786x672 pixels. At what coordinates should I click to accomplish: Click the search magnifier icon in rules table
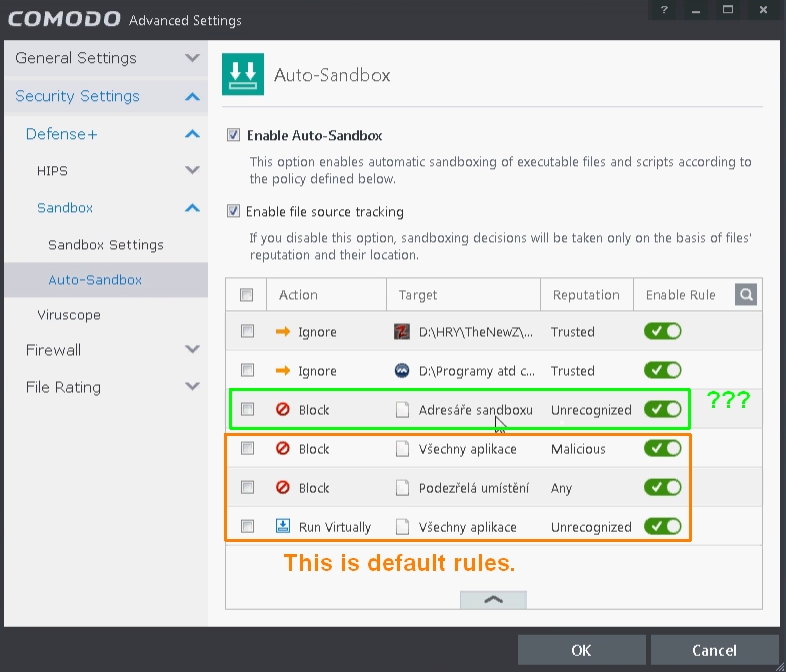746,294
